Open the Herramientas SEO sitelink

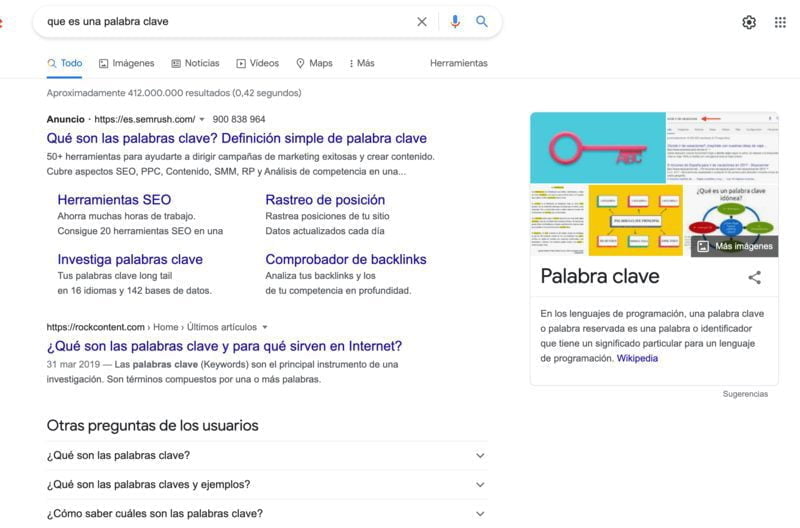[x=114, y=200]
